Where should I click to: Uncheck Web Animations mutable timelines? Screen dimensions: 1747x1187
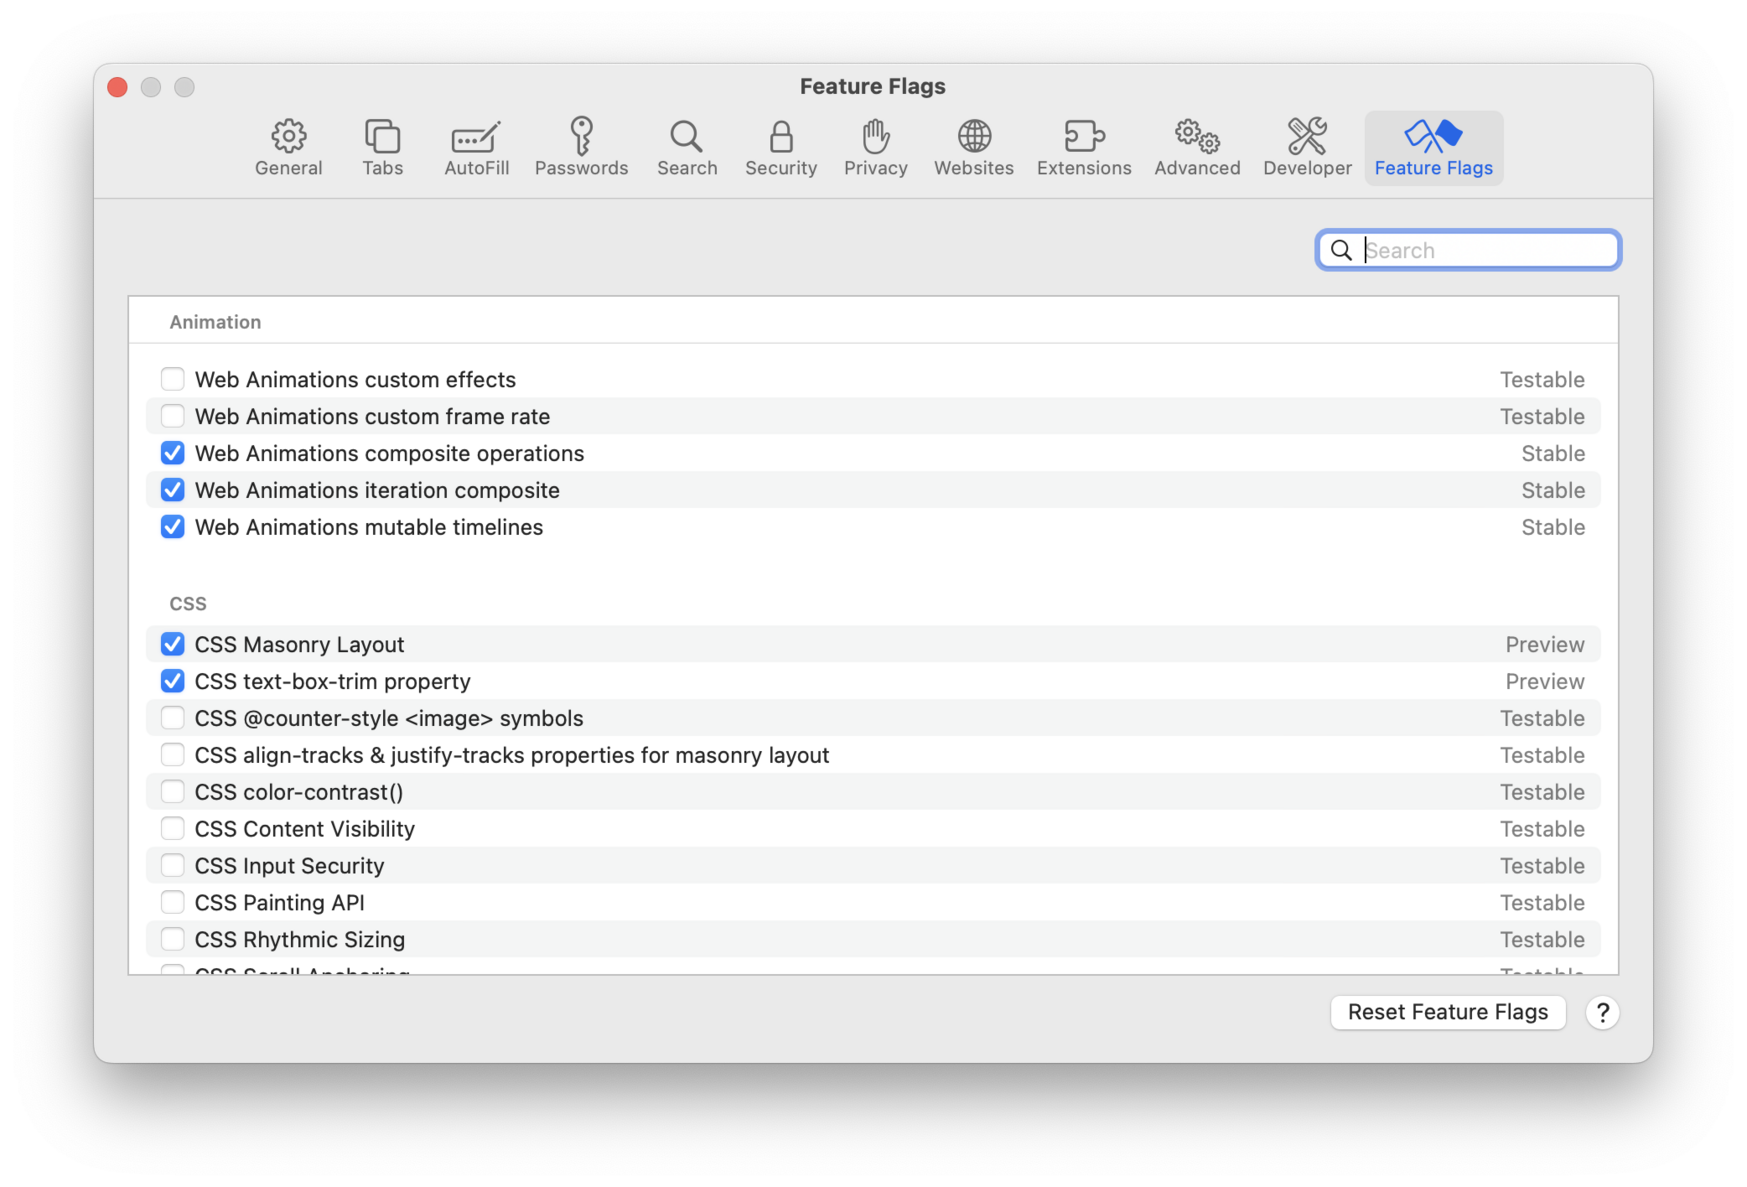tap(173, 527)
